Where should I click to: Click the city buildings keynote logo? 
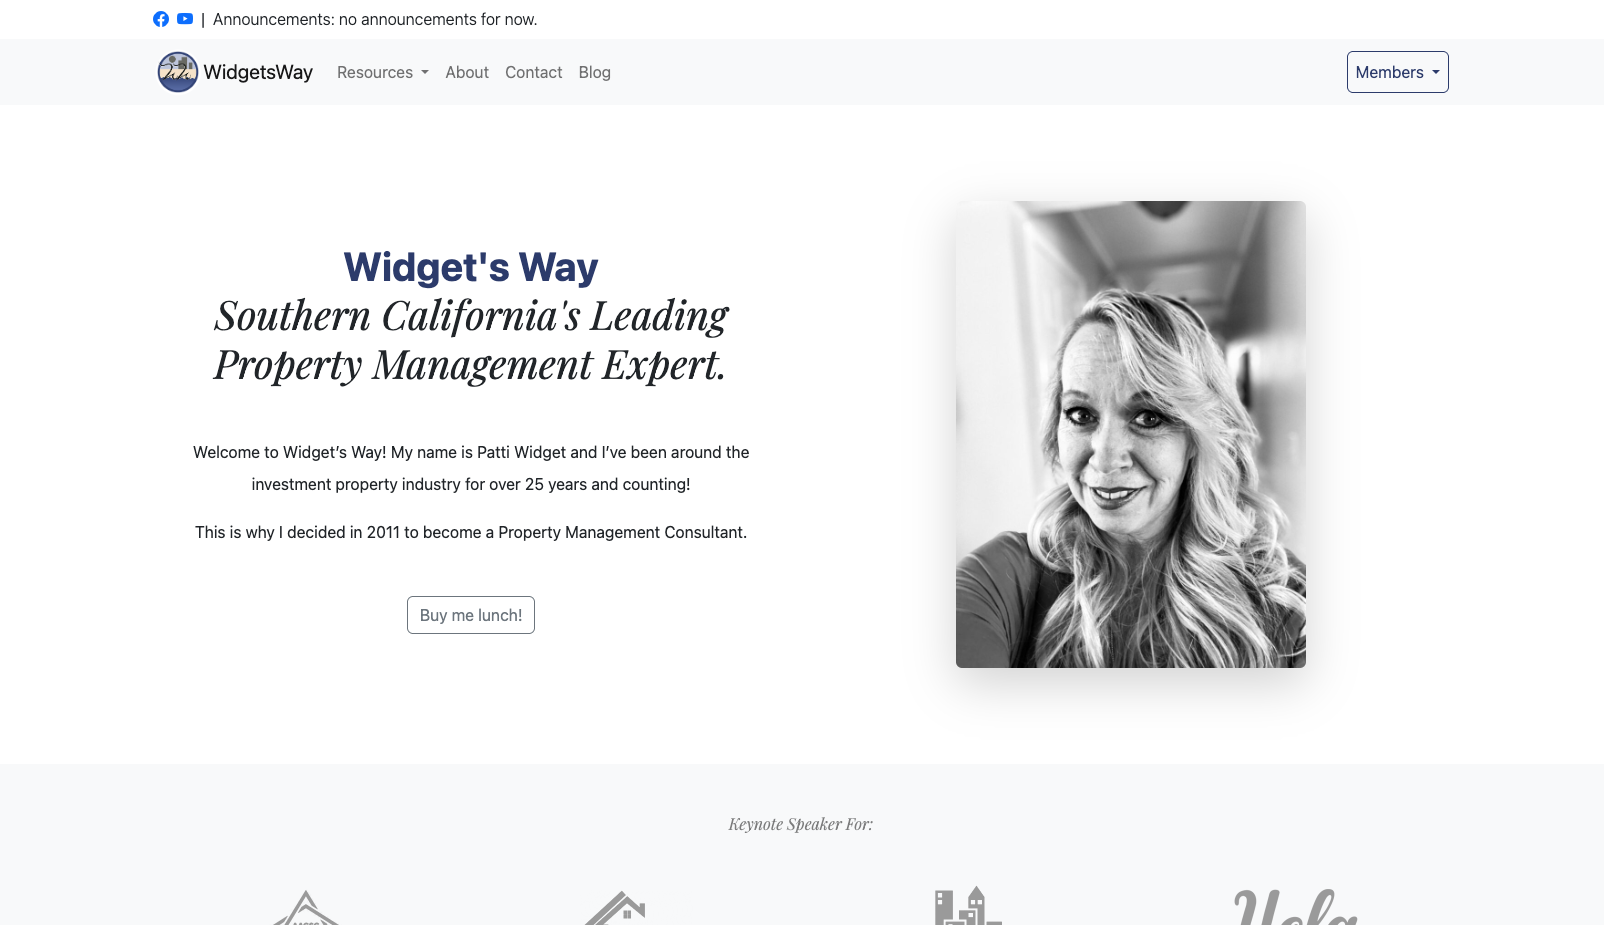(x=968, y=905)
